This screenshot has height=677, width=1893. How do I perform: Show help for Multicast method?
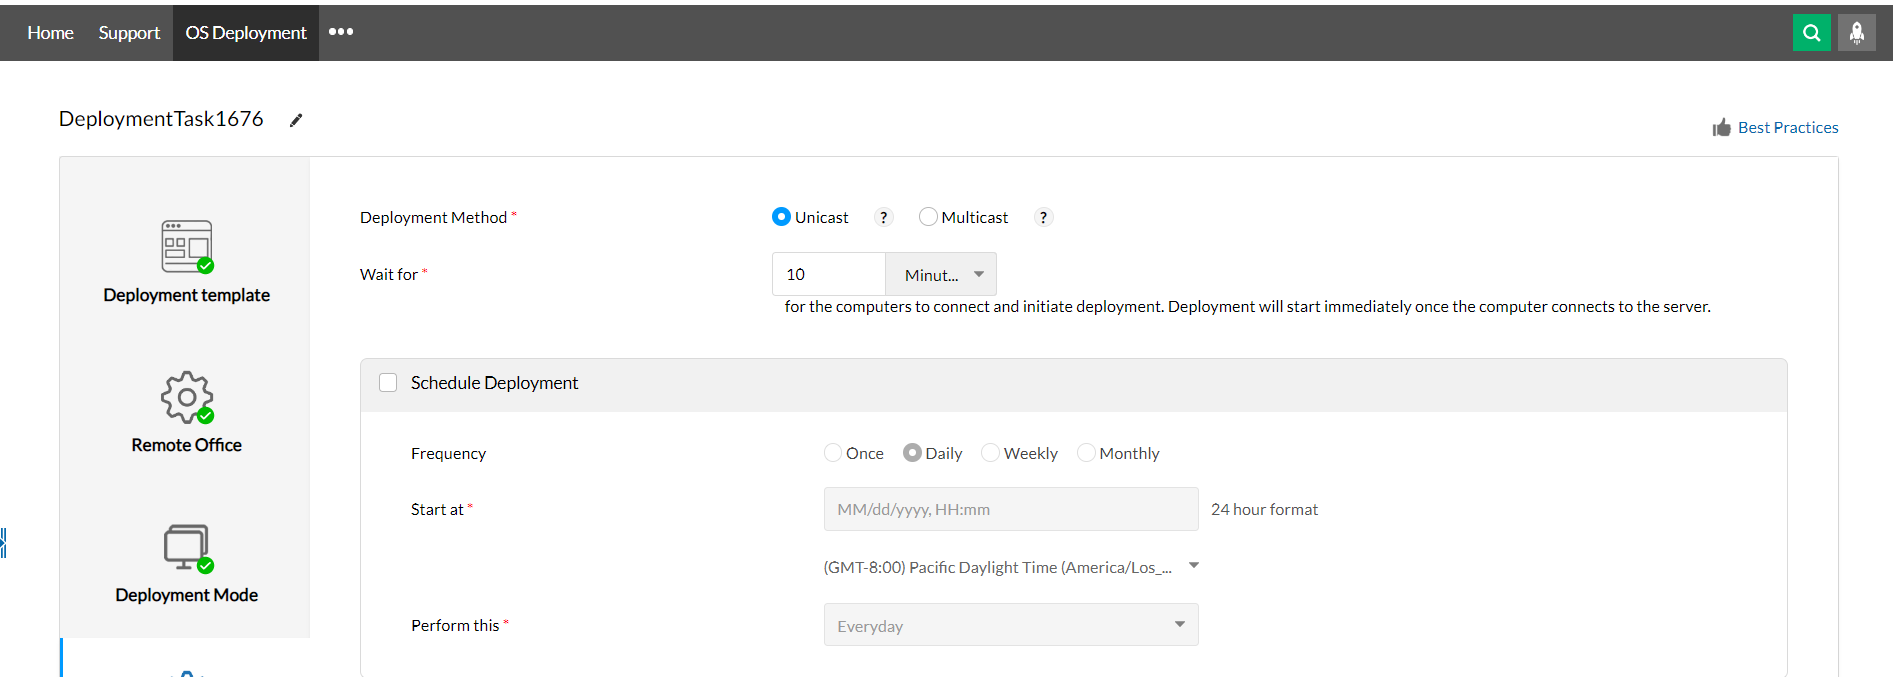point(1043,217)
